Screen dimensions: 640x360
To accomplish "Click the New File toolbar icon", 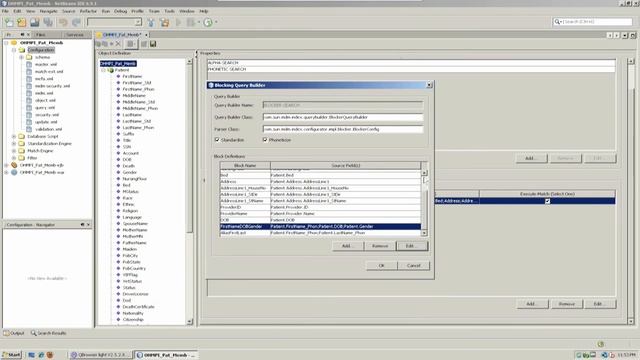I will click(9, 22).
